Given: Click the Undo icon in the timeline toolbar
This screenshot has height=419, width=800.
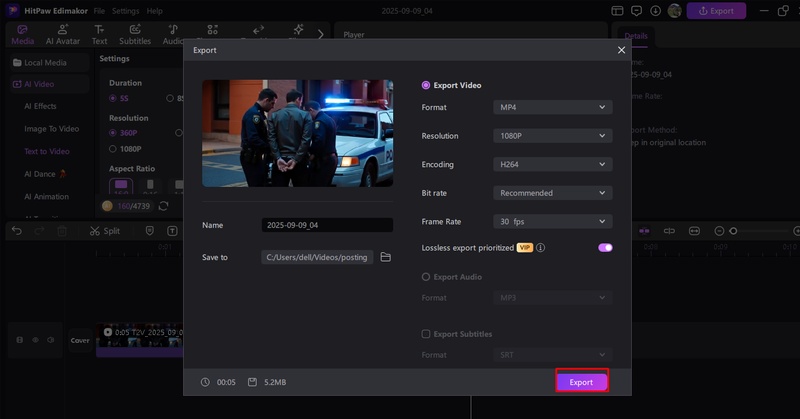Looking at the screenshot, I should click(x=17, y=231).
